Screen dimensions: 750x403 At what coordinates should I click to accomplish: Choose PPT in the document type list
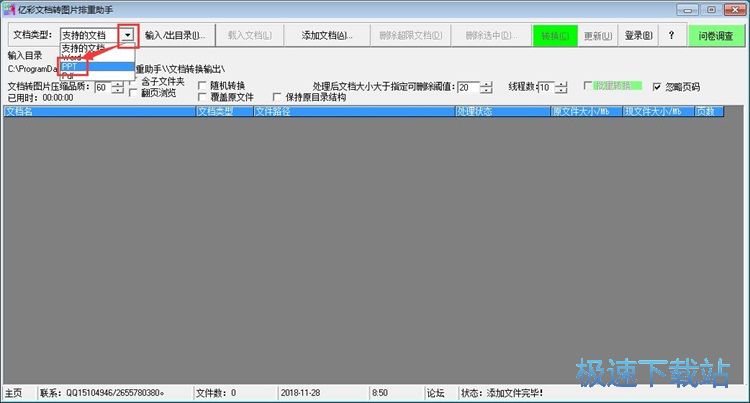pos(97,66)
